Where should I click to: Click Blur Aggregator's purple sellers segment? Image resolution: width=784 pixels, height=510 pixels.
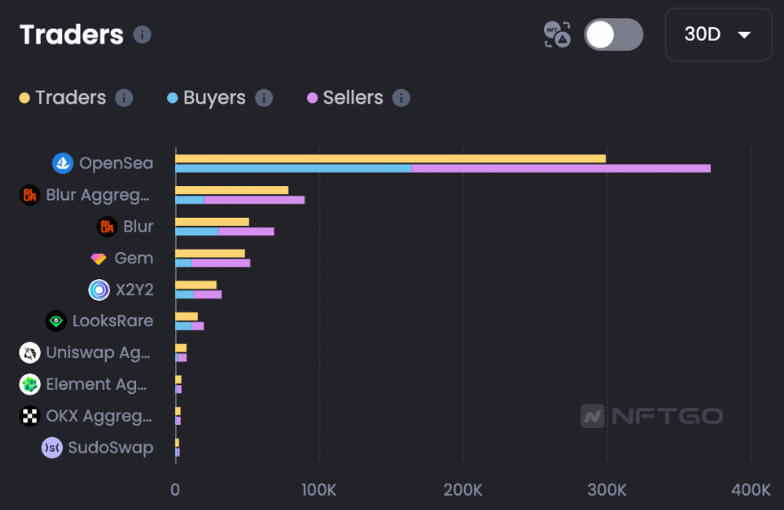[x=254, y=200]
